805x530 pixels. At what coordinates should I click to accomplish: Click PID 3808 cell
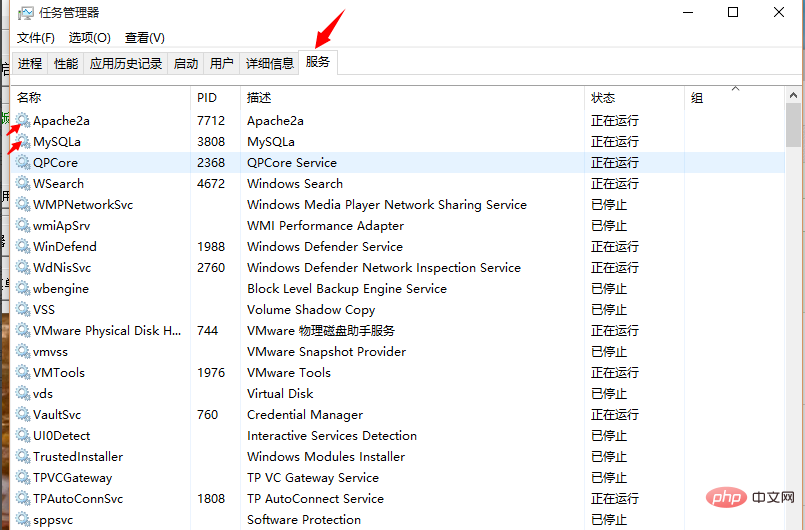(x=211, y=142)
